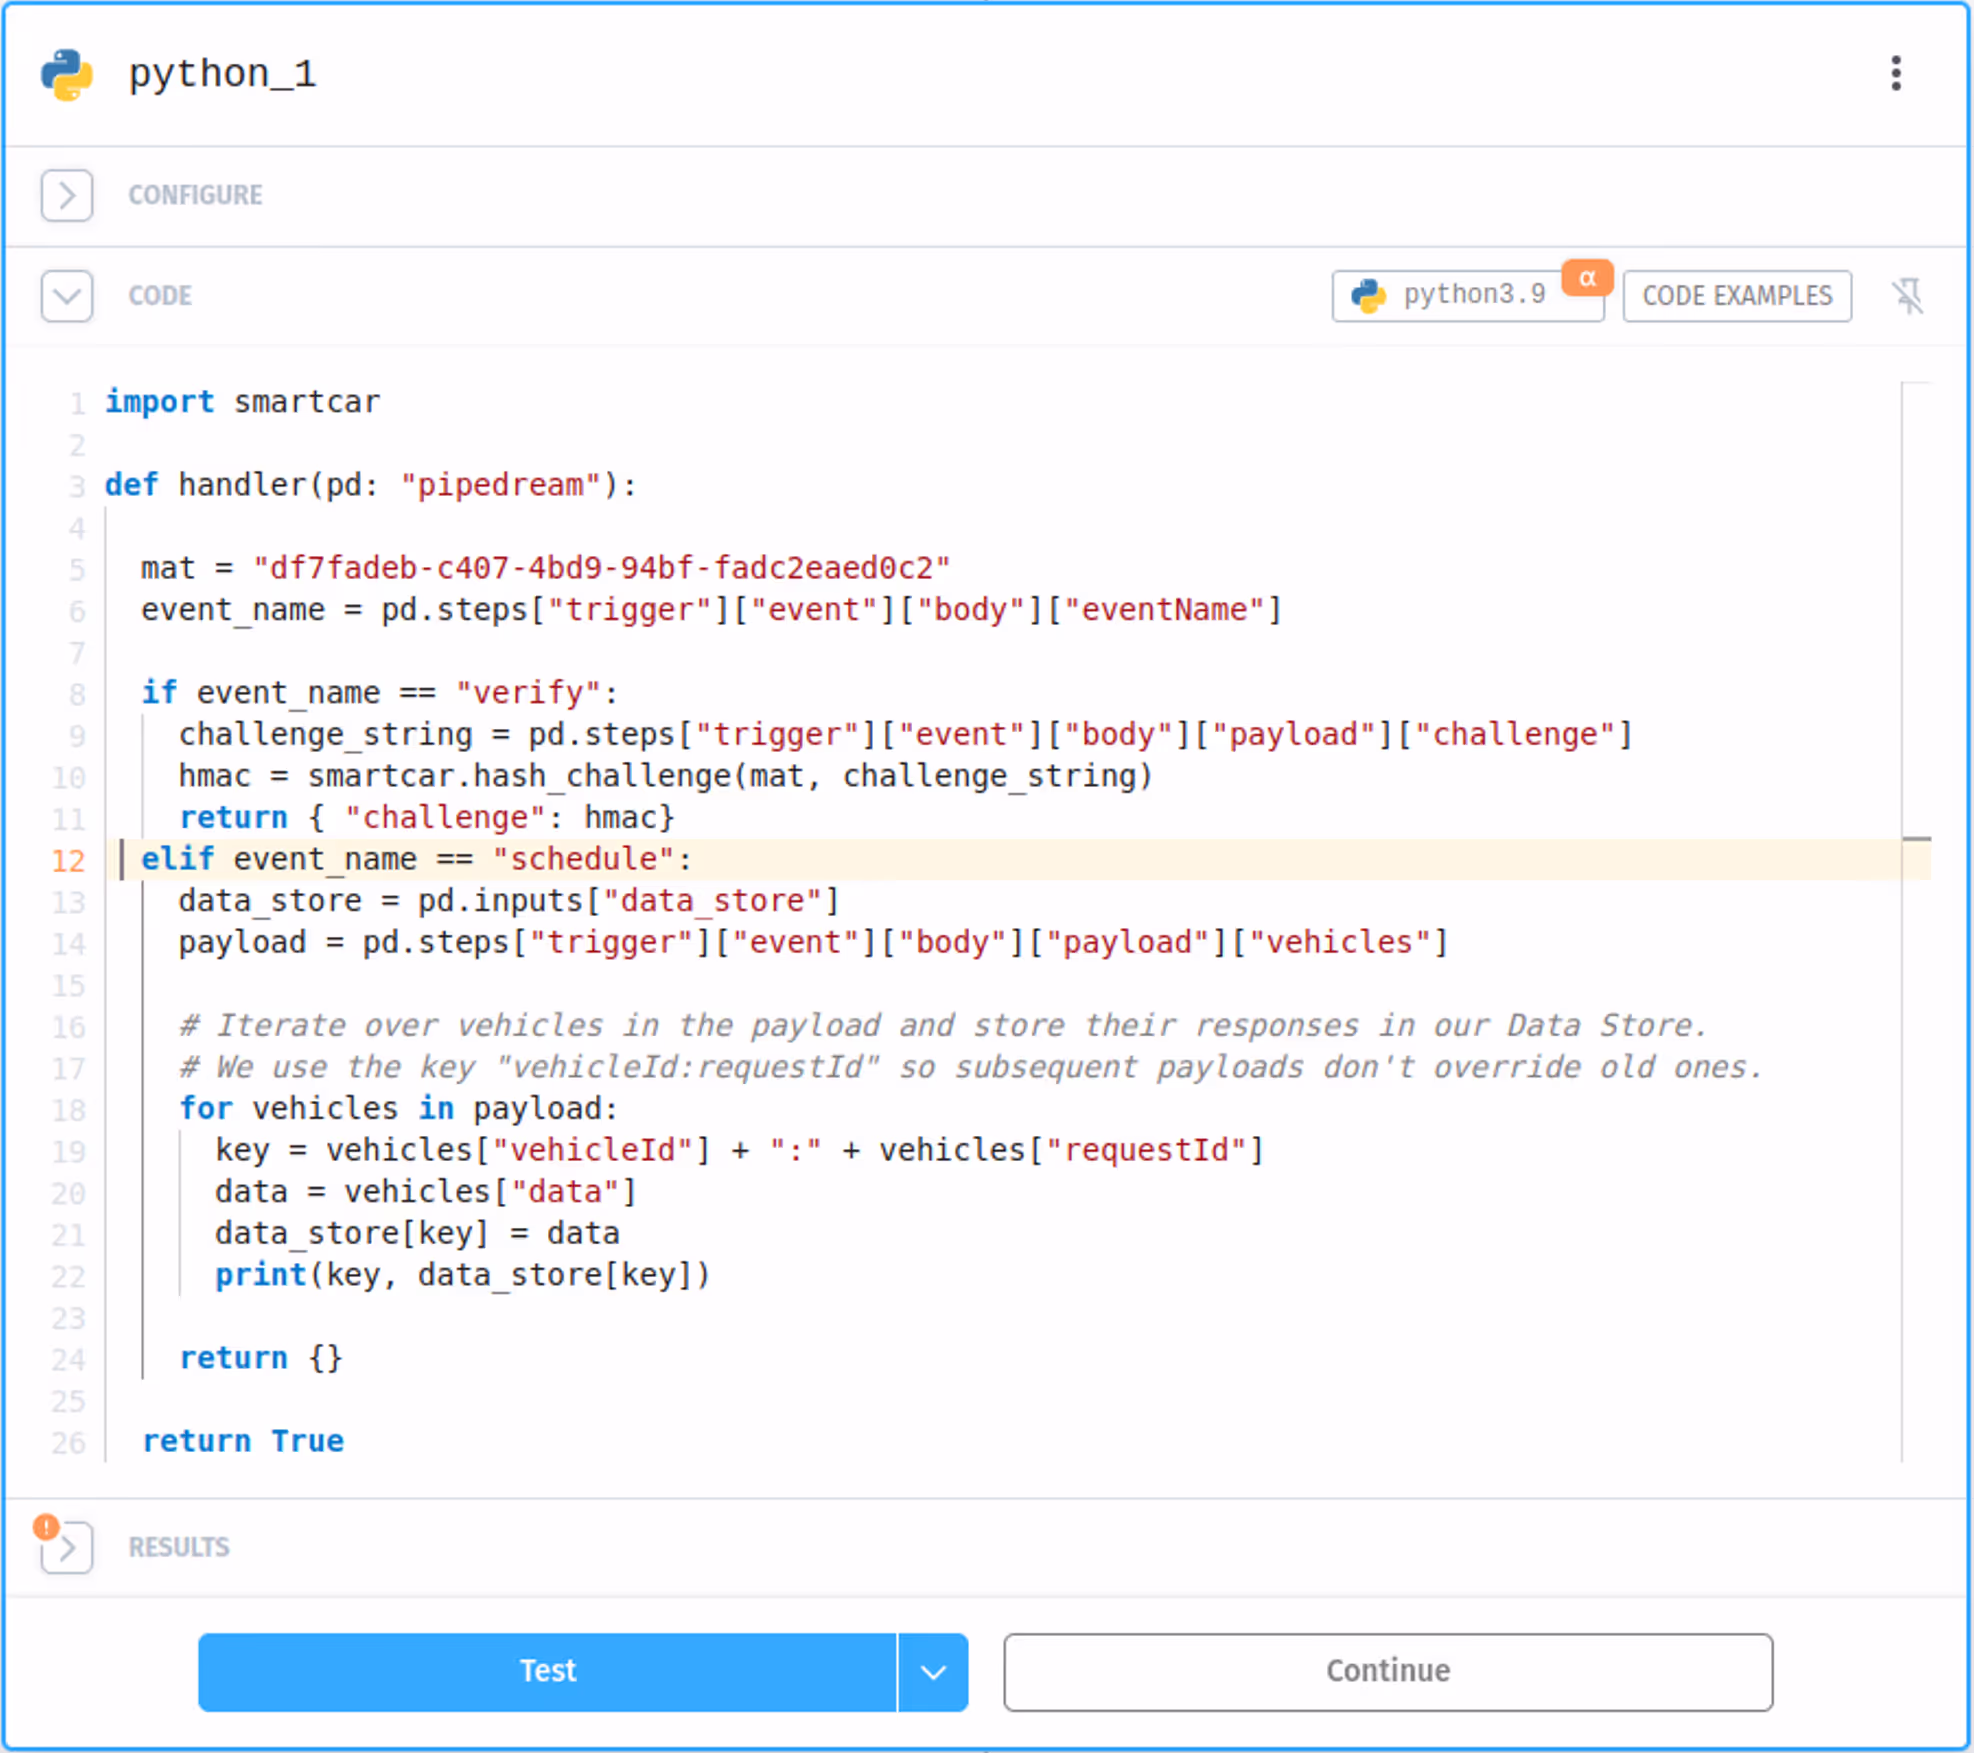Click the CONFIGURE section label
Viewport: 1974px width, 1753px height.
(x=195, y=195)
